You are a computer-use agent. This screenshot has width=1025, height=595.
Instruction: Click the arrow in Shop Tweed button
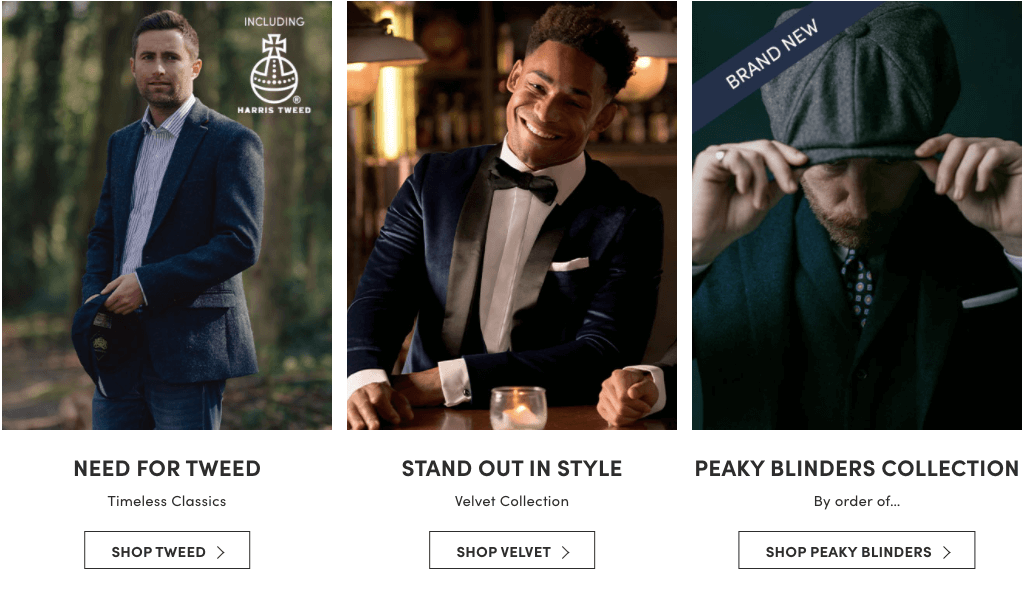[221, 552]
